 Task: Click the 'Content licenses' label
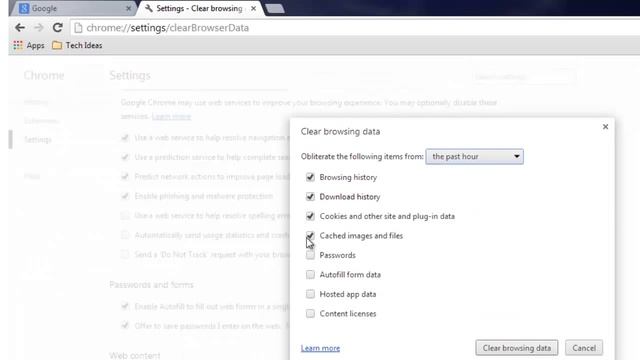[x=348, y=314]
